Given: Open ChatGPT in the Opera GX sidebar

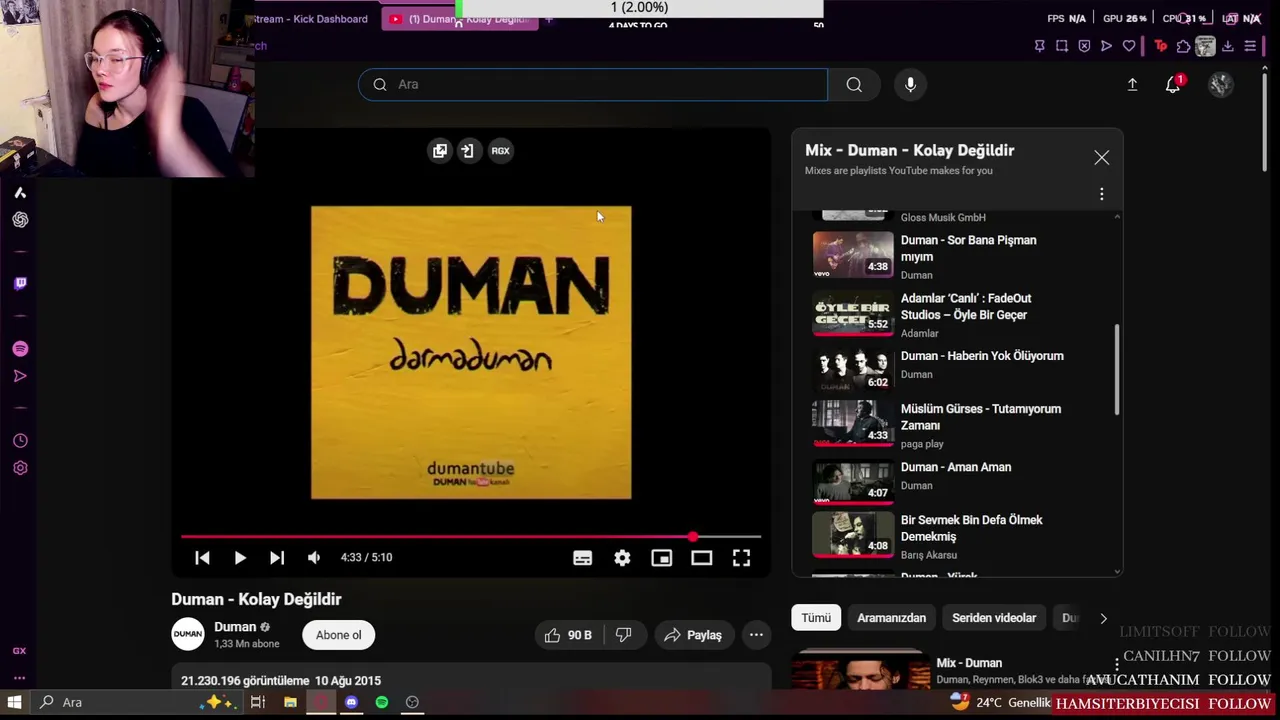Looking at the screenshot, I should [20, 220].
